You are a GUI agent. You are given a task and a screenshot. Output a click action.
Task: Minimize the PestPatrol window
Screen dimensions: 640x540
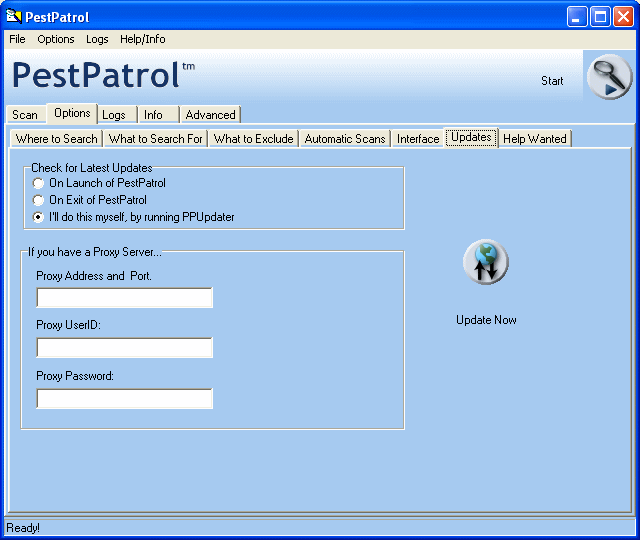click(x=577, y=17)
